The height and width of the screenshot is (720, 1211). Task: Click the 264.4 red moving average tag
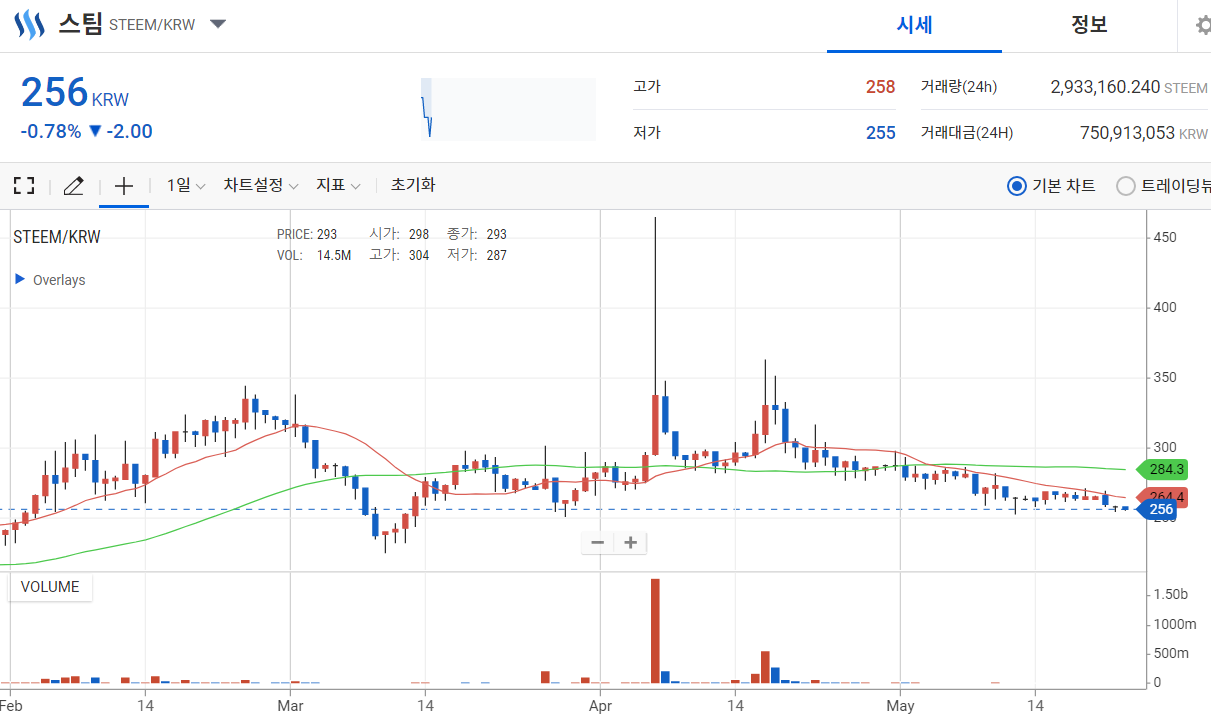[x=1164, y=497]
